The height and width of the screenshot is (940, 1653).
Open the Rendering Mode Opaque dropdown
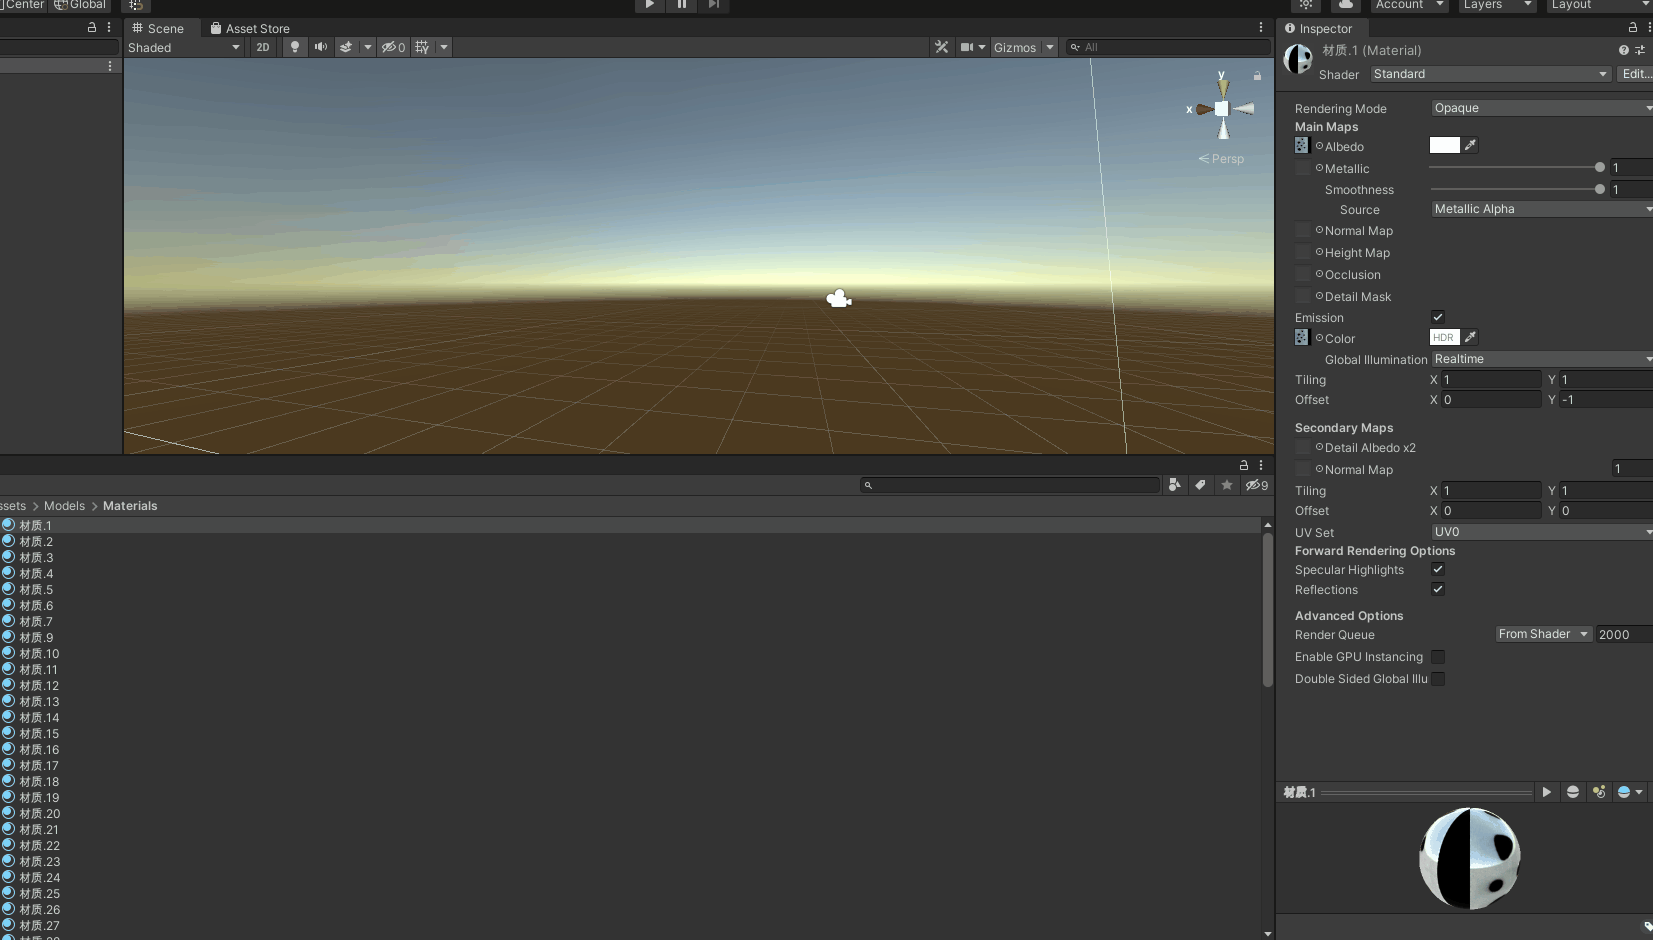click(x=1542, y=108)
